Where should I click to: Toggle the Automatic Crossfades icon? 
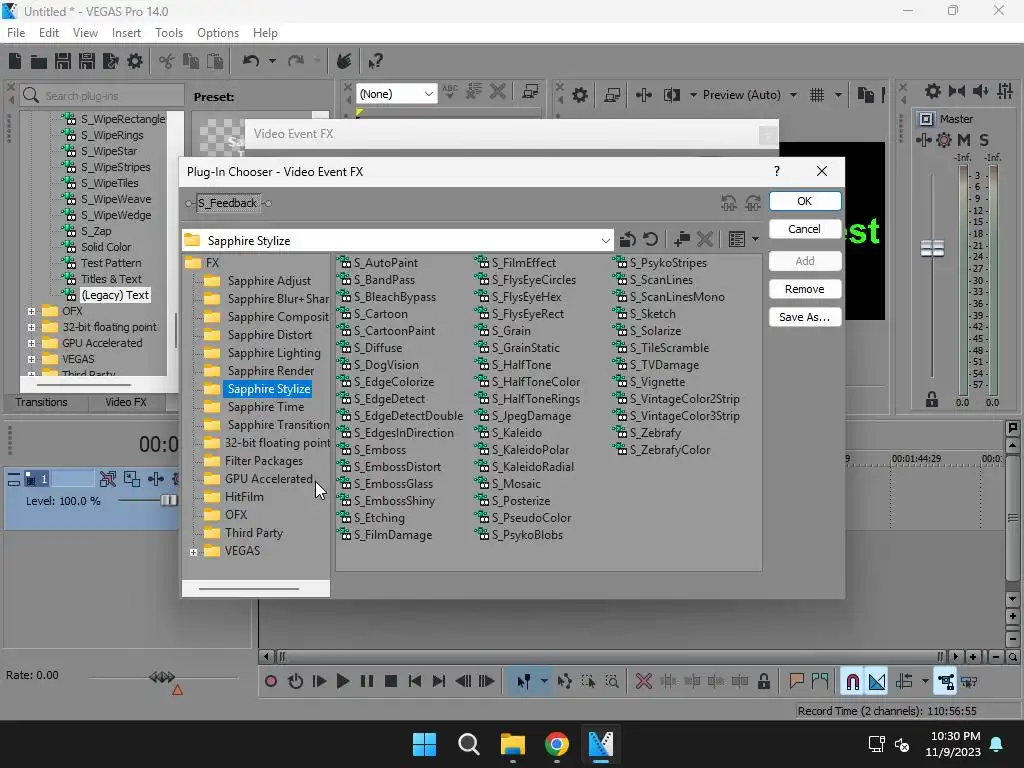pyautogui.click(x=877, y=682)
